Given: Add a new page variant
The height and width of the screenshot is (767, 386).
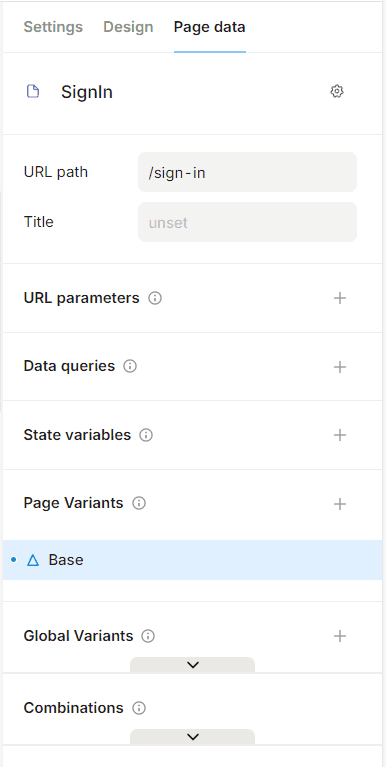Looking at the screenshot, I should 340,504.
